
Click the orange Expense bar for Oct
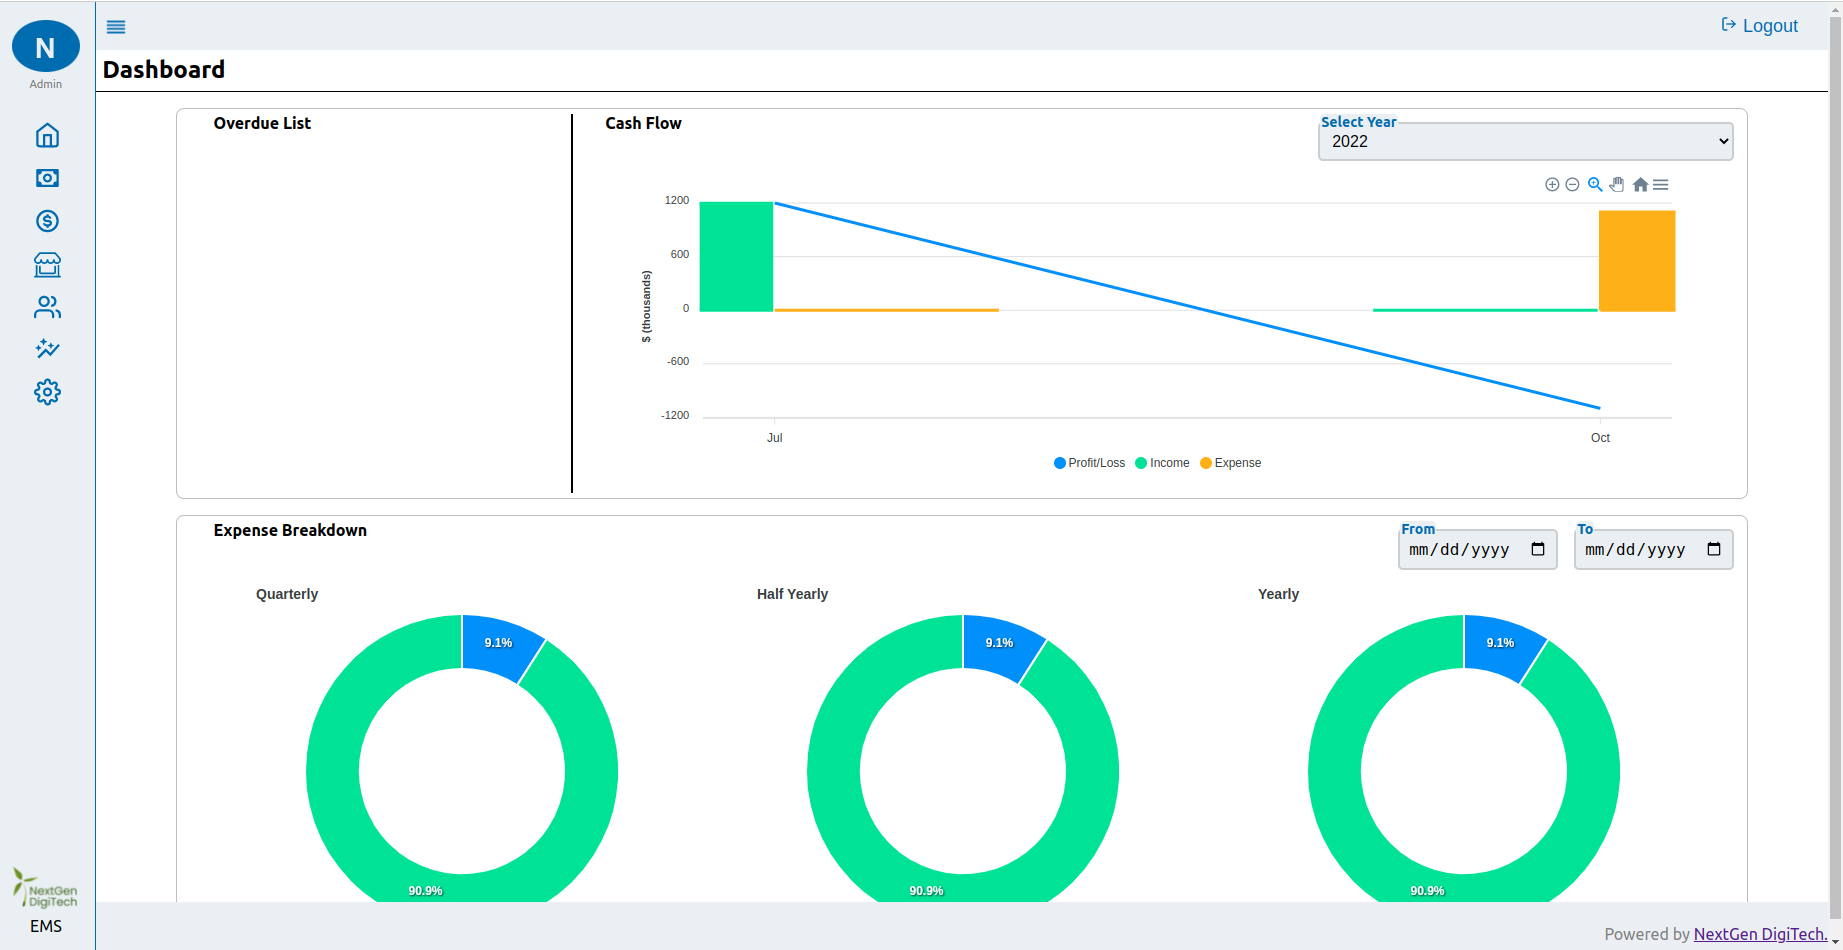[1637, 261]
